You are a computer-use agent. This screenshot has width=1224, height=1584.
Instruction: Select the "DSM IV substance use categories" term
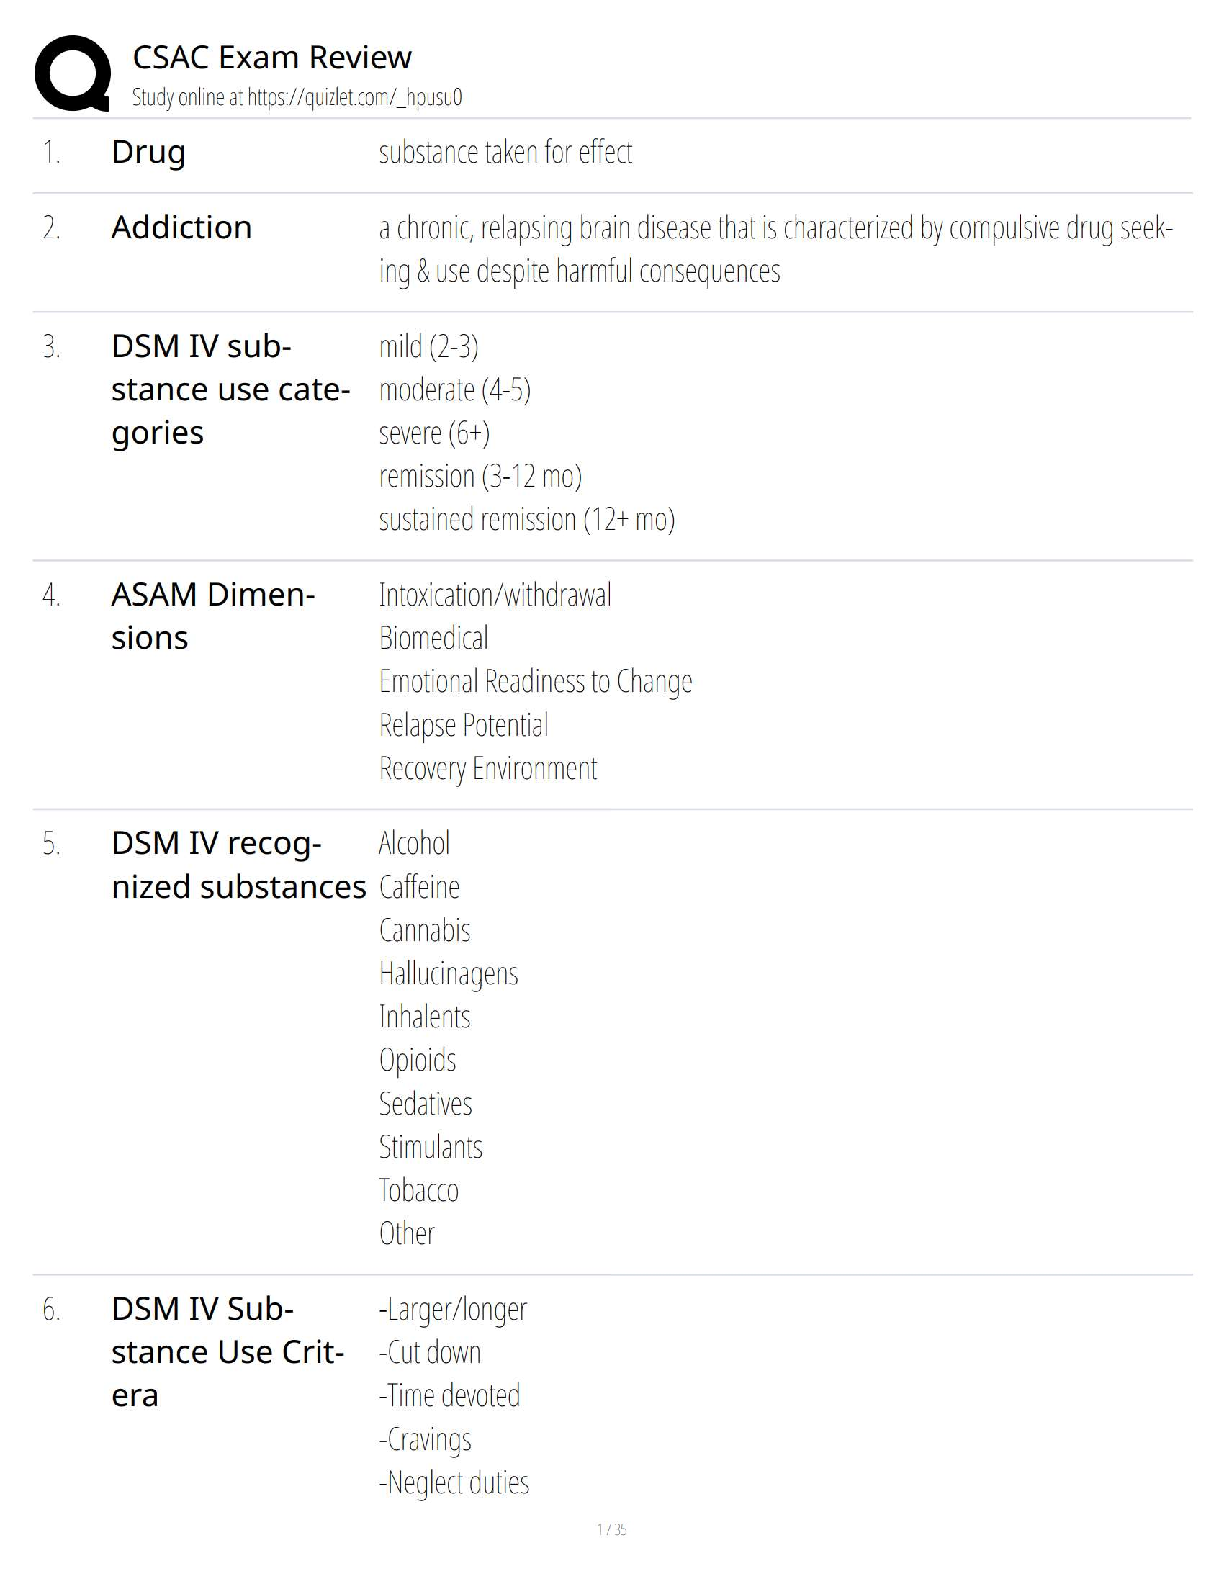coord(230,389)
